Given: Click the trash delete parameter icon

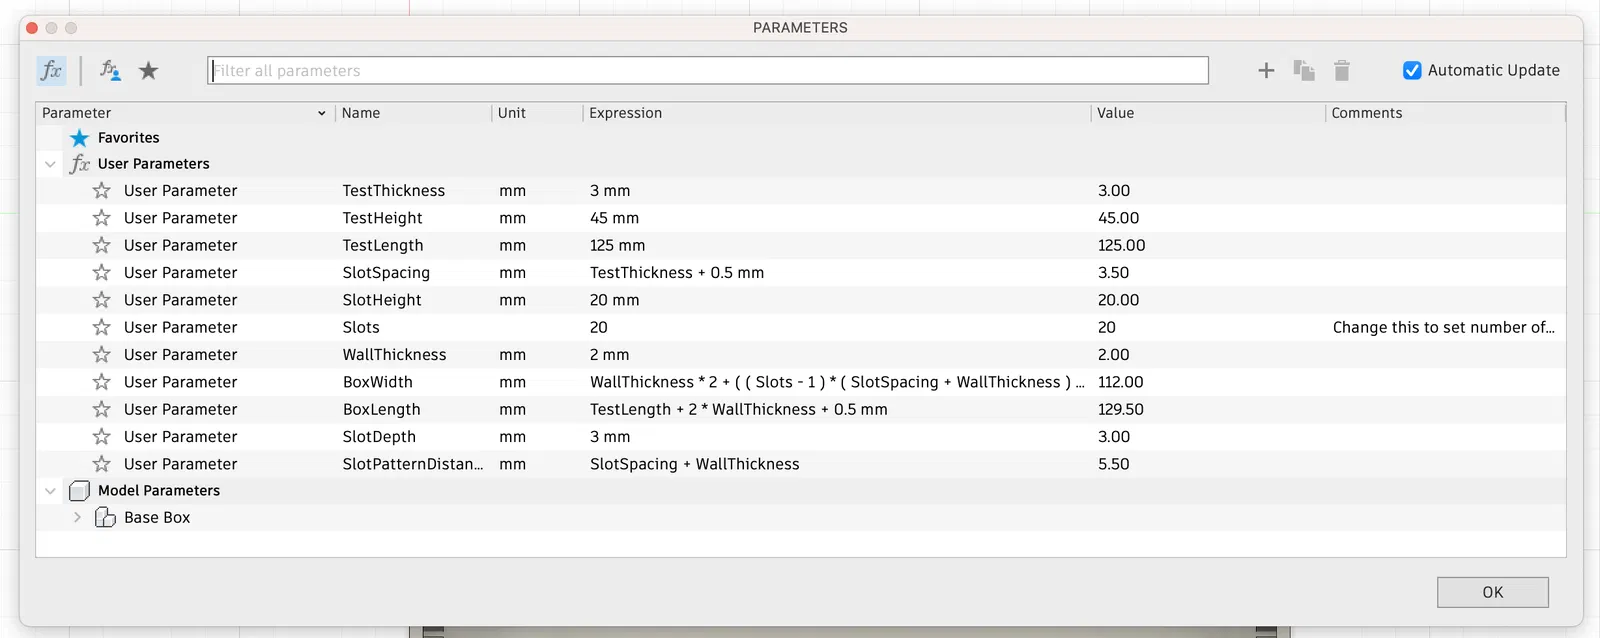Looking at the screenshot, I should tap(1342, 70).
